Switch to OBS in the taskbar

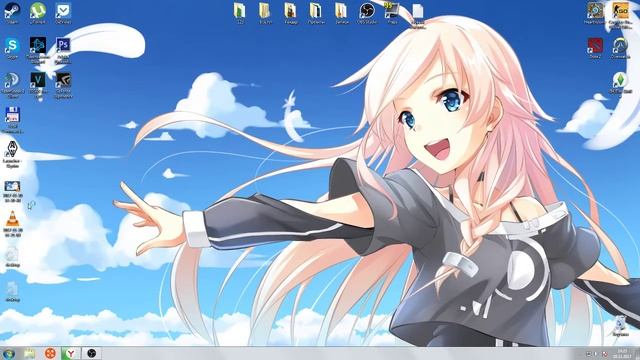(91, 353)
